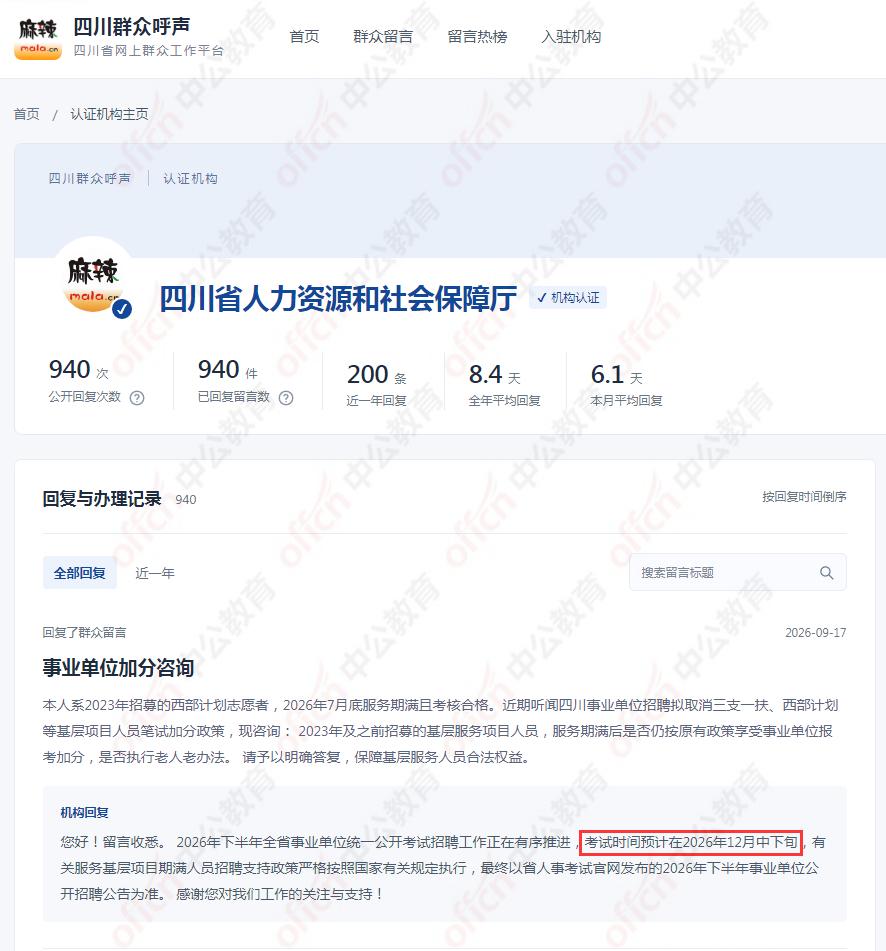Go to 留言热榜 in the top navigation
Viewport: 886px width, 951px height.
click(x=477, y=36)
